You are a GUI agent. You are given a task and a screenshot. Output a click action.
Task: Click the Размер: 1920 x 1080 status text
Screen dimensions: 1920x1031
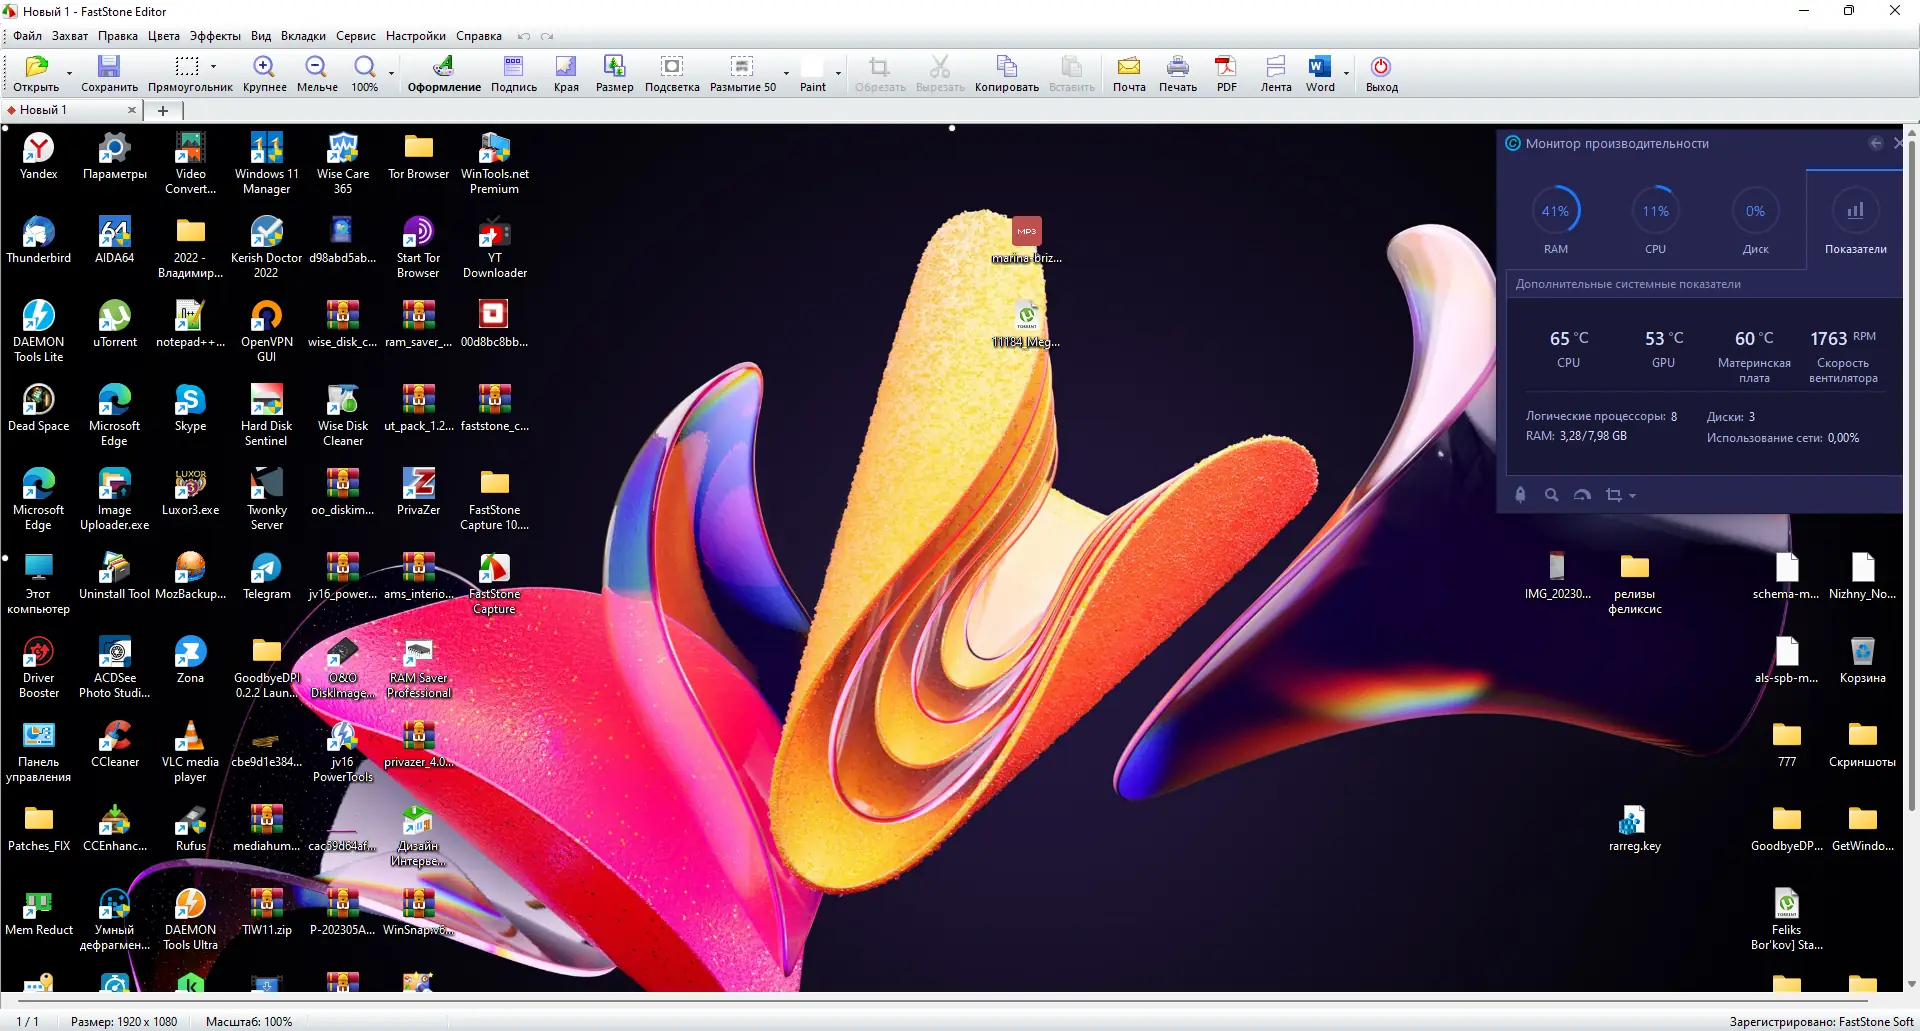coord(124,1022)
